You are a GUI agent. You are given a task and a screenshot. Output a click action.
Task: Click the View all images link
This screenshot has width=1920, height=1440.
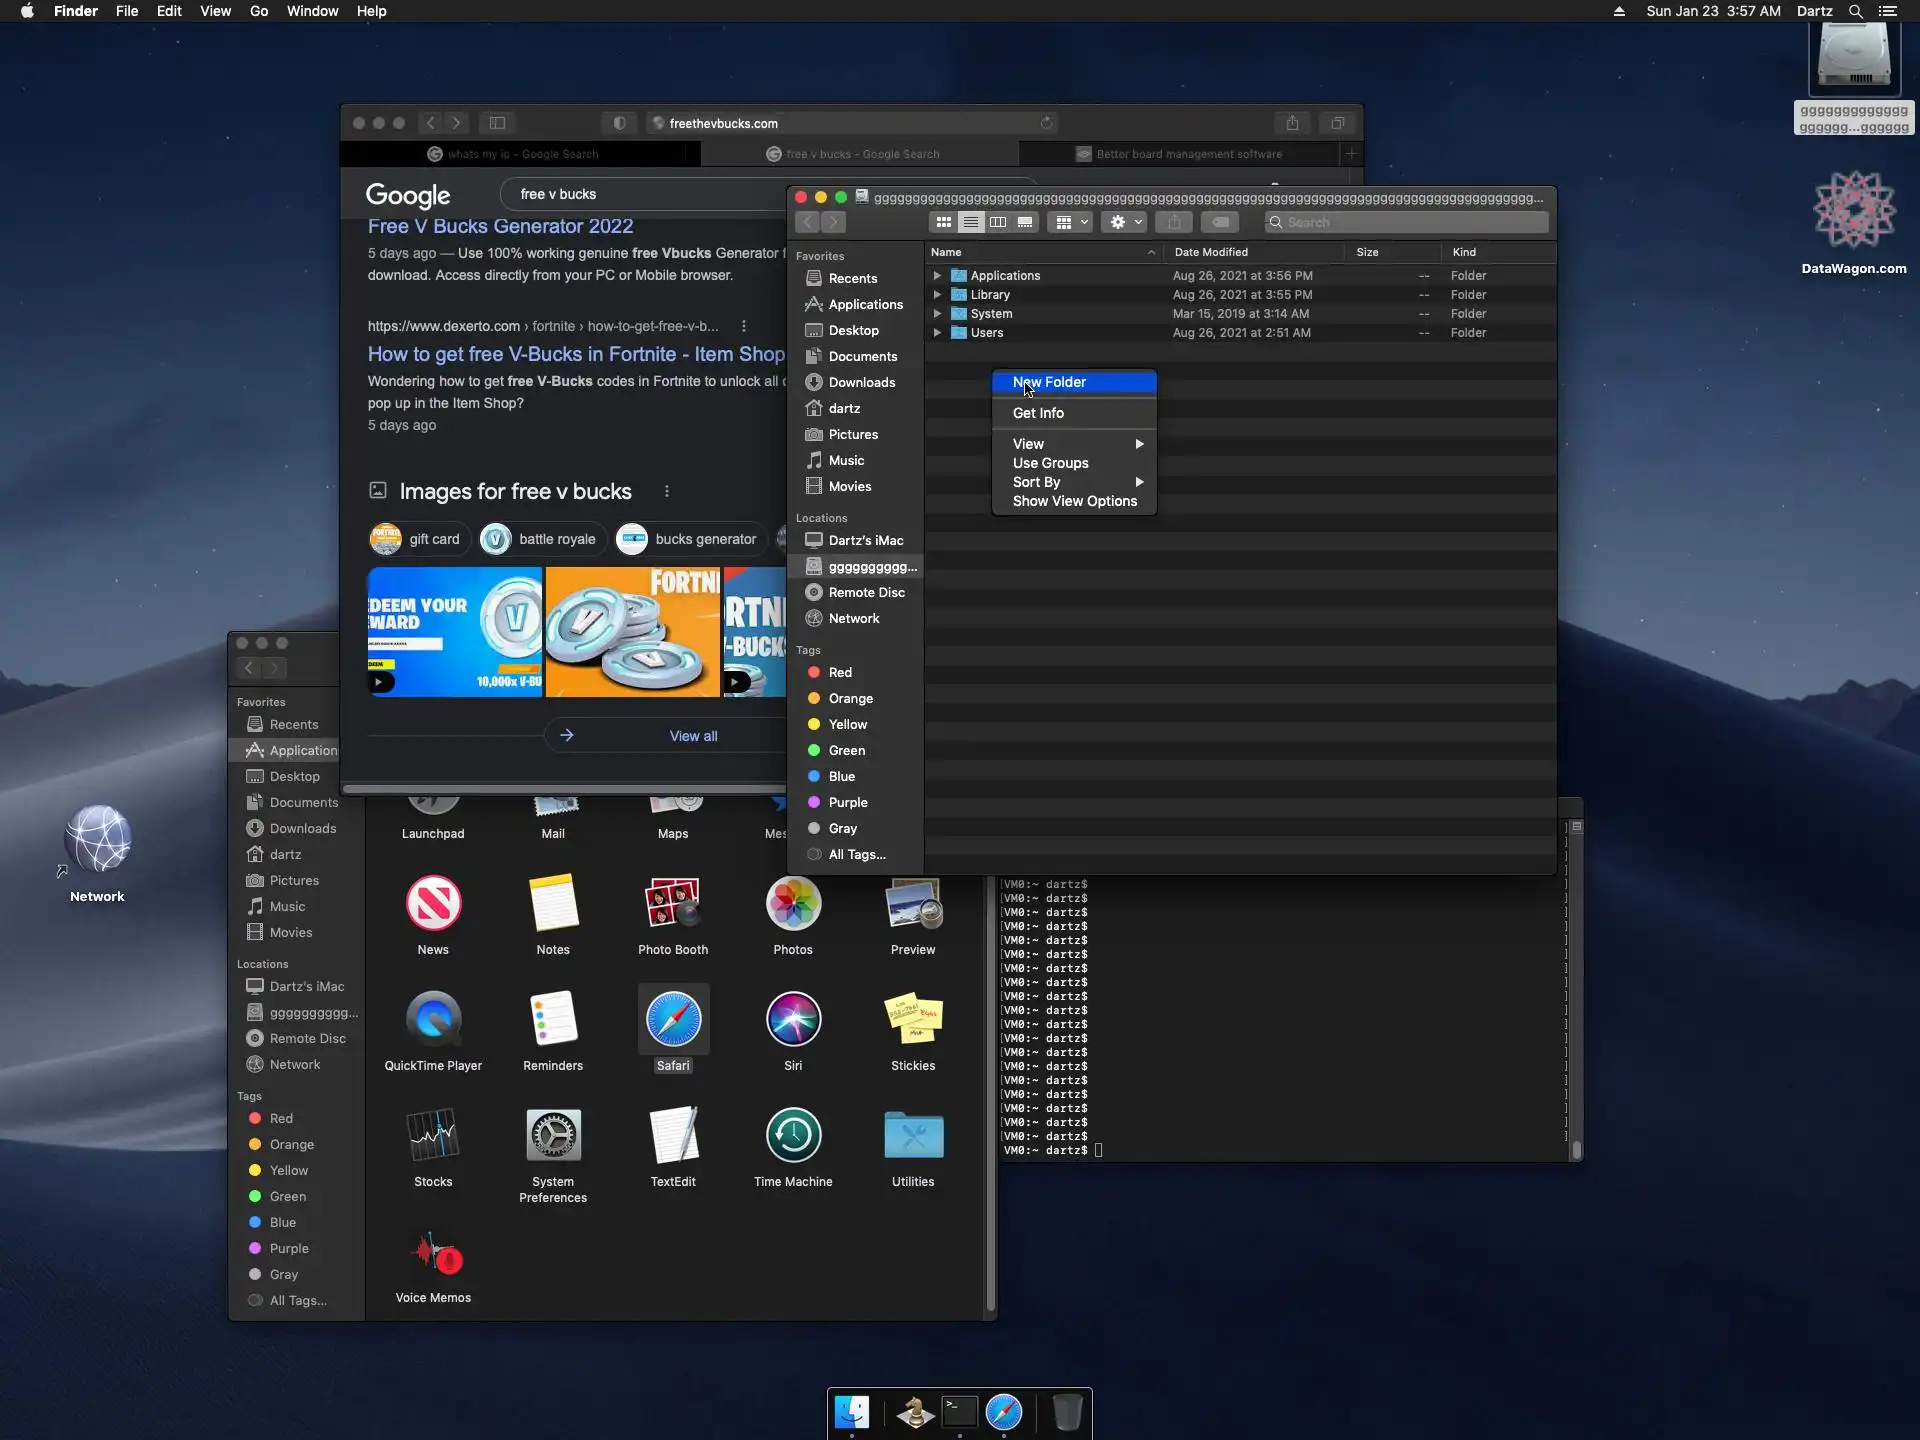pyautogui.click(x=693, y=736)
